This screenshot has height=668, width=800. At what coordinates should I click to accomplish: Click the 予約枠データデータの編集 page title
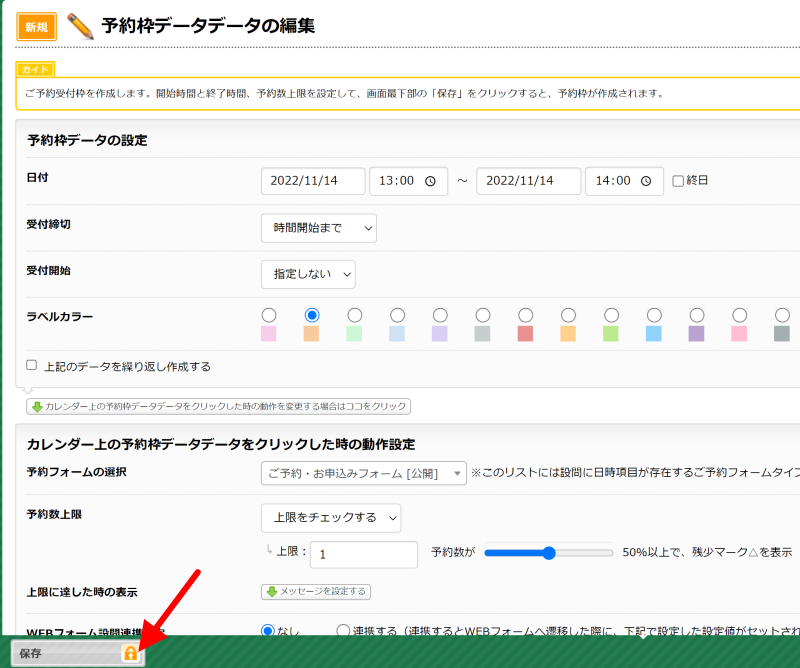[208, 26]
